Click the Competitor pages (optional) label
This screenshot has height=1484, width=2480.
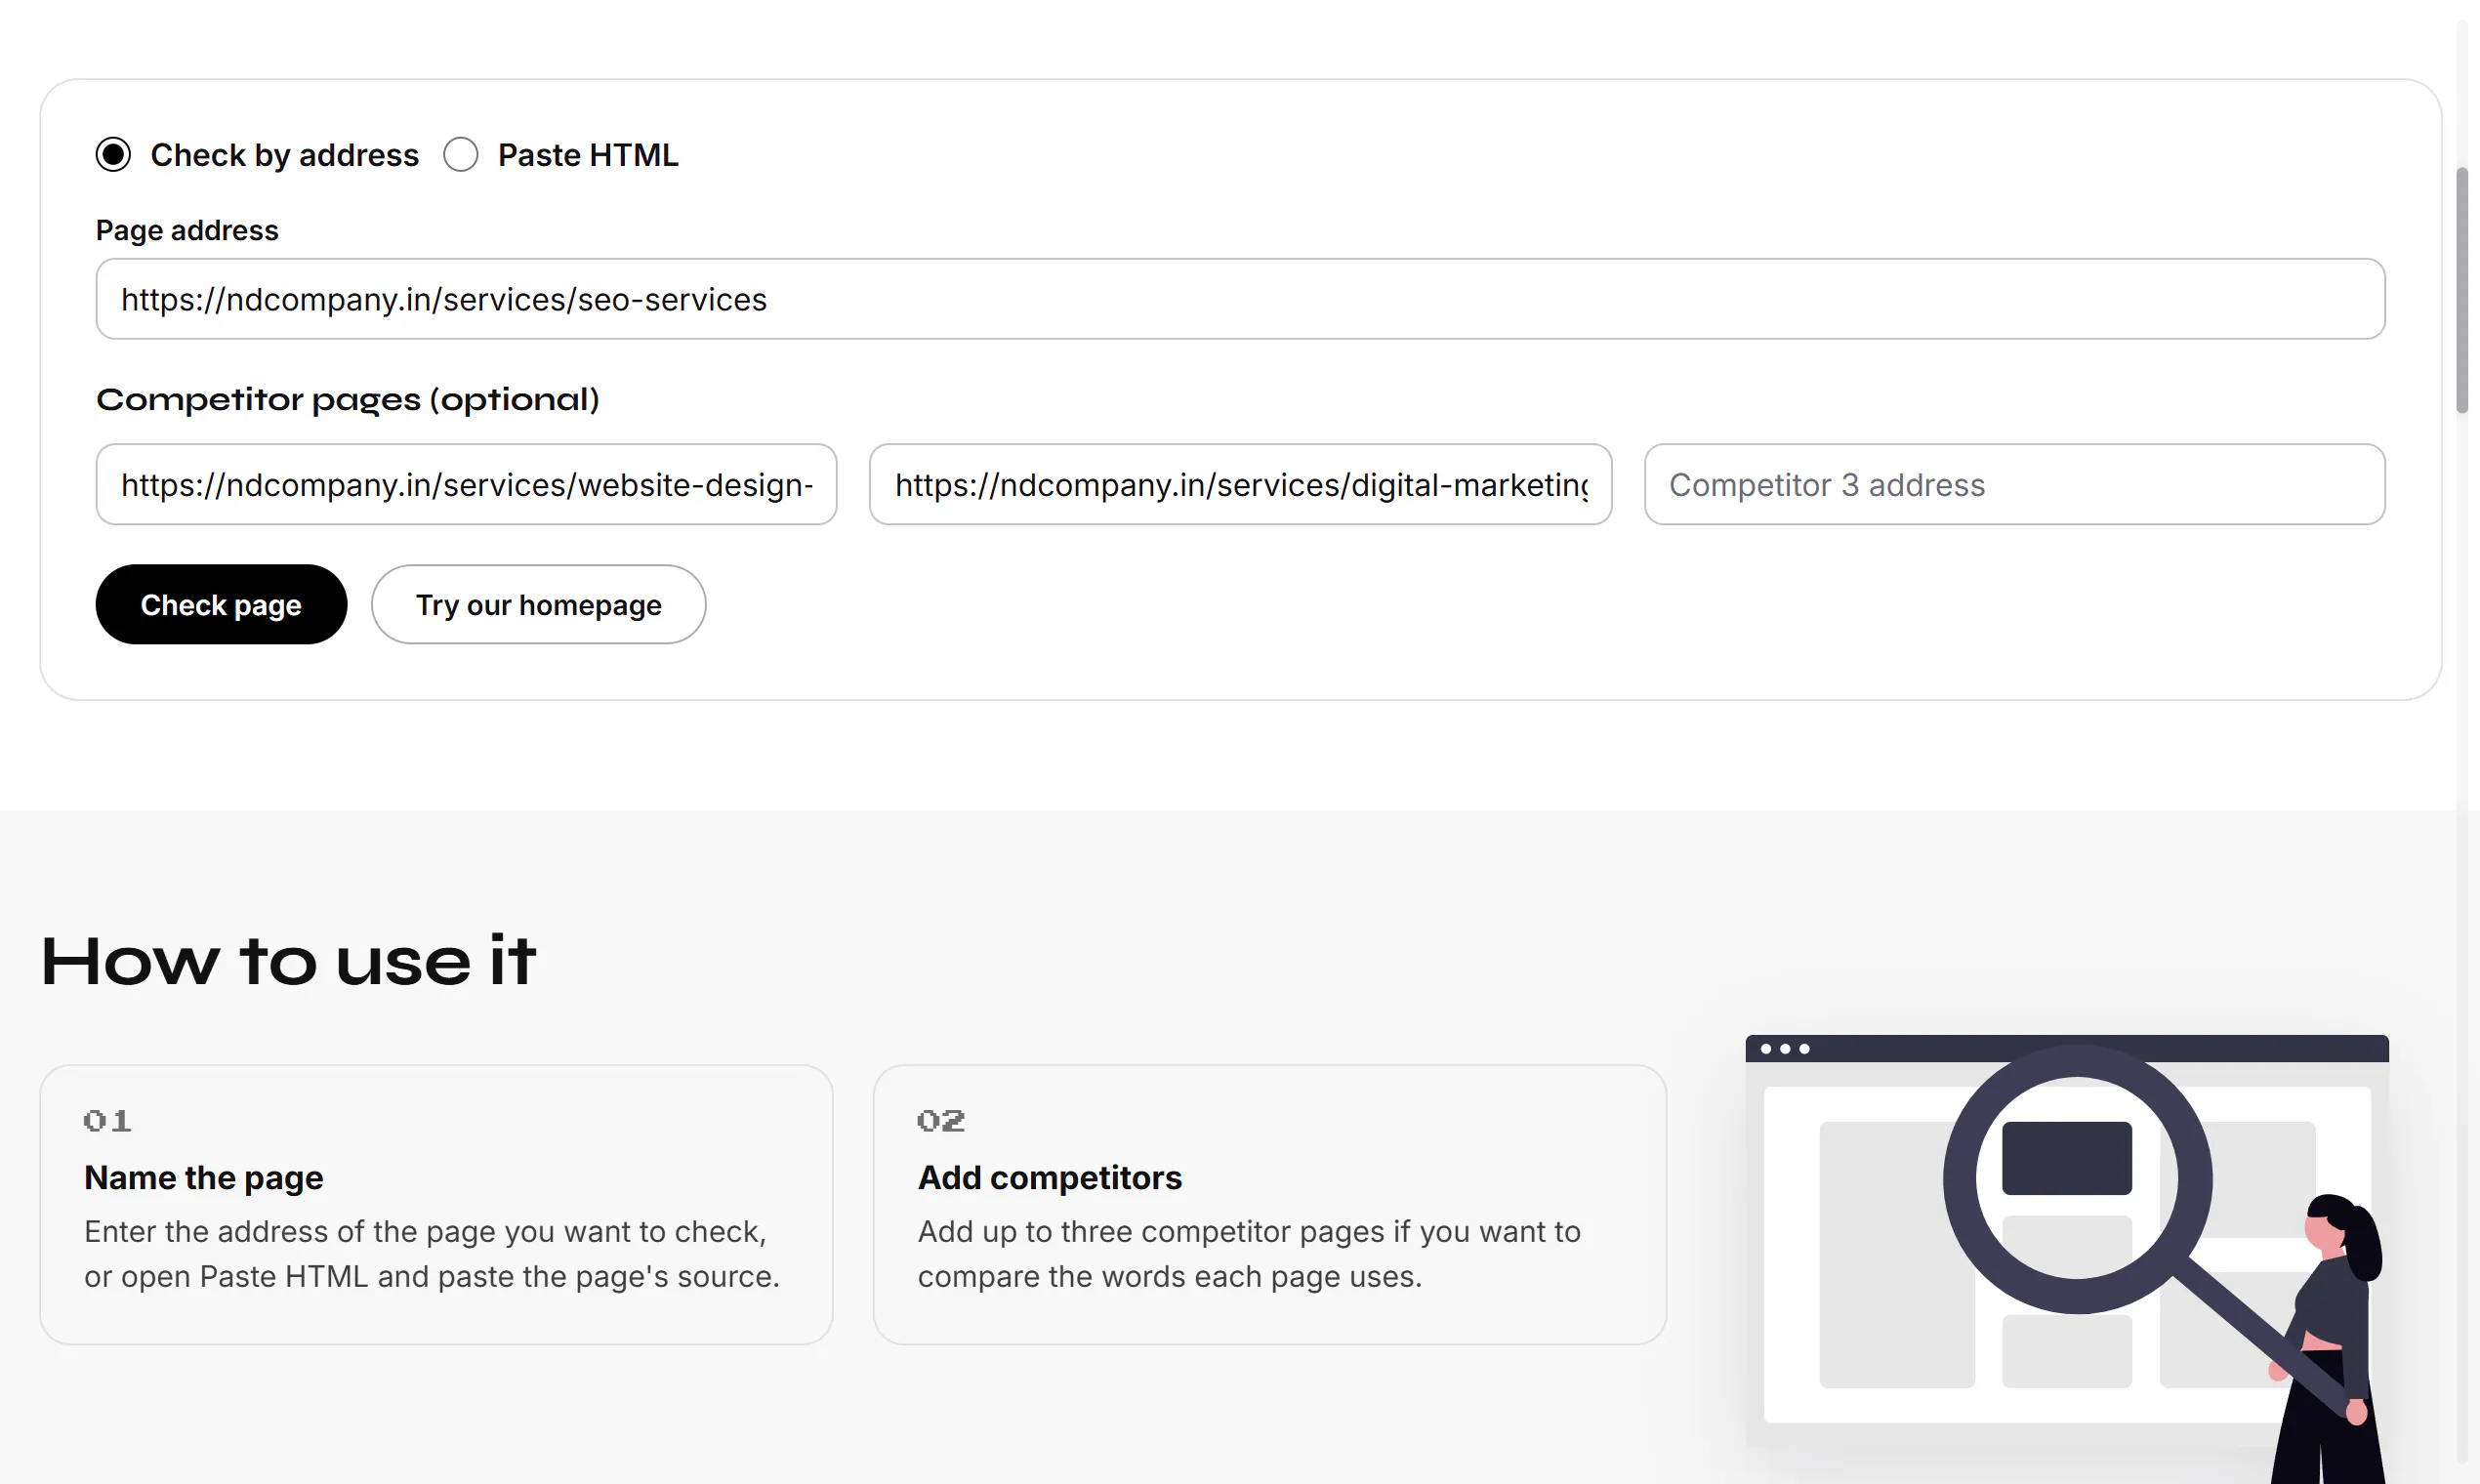348,399
